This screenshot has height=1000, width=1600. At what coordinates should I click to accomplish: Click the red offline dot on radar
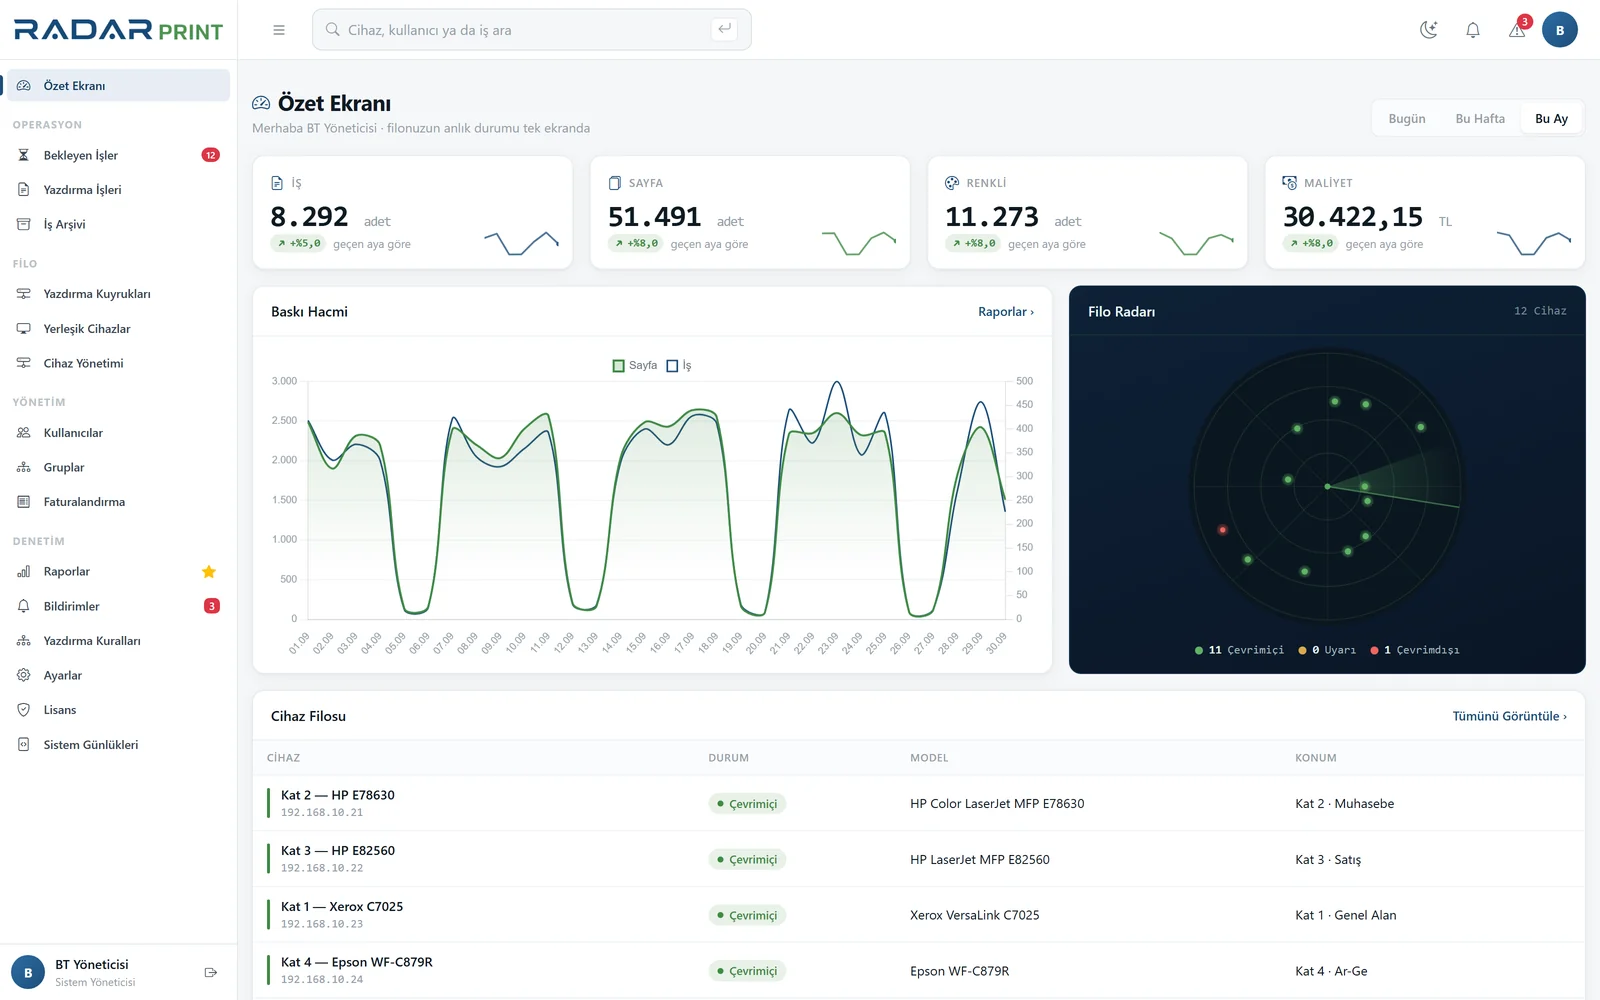pos(1222,529)
